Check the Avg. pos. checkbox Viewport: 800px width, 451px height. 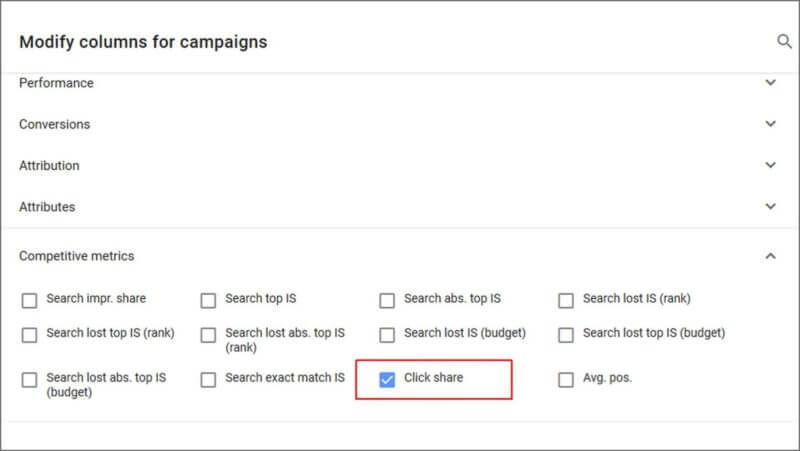566,380
